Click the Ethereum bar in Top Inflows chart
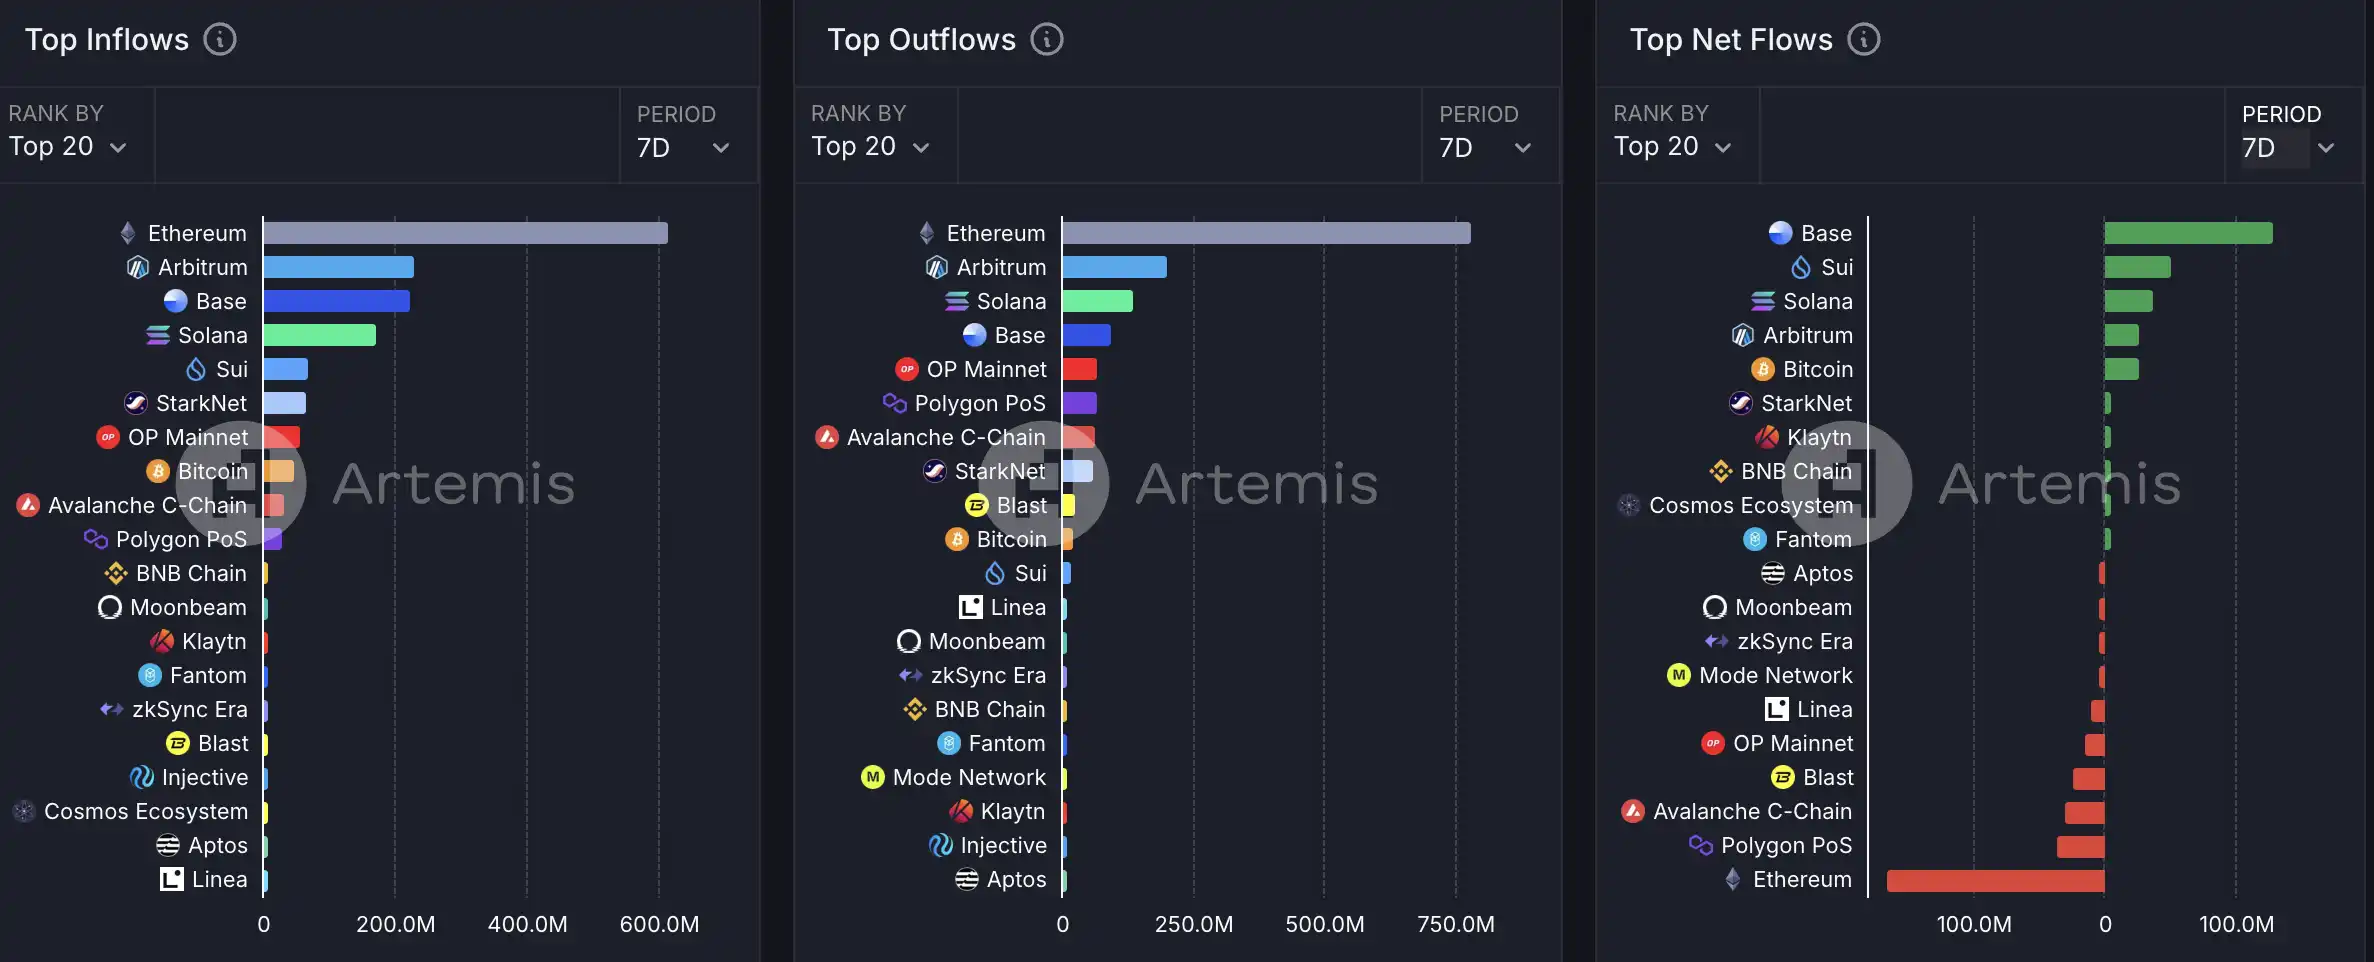The height and width of the screenshot is (962, 2374). (x=465, y=233)
